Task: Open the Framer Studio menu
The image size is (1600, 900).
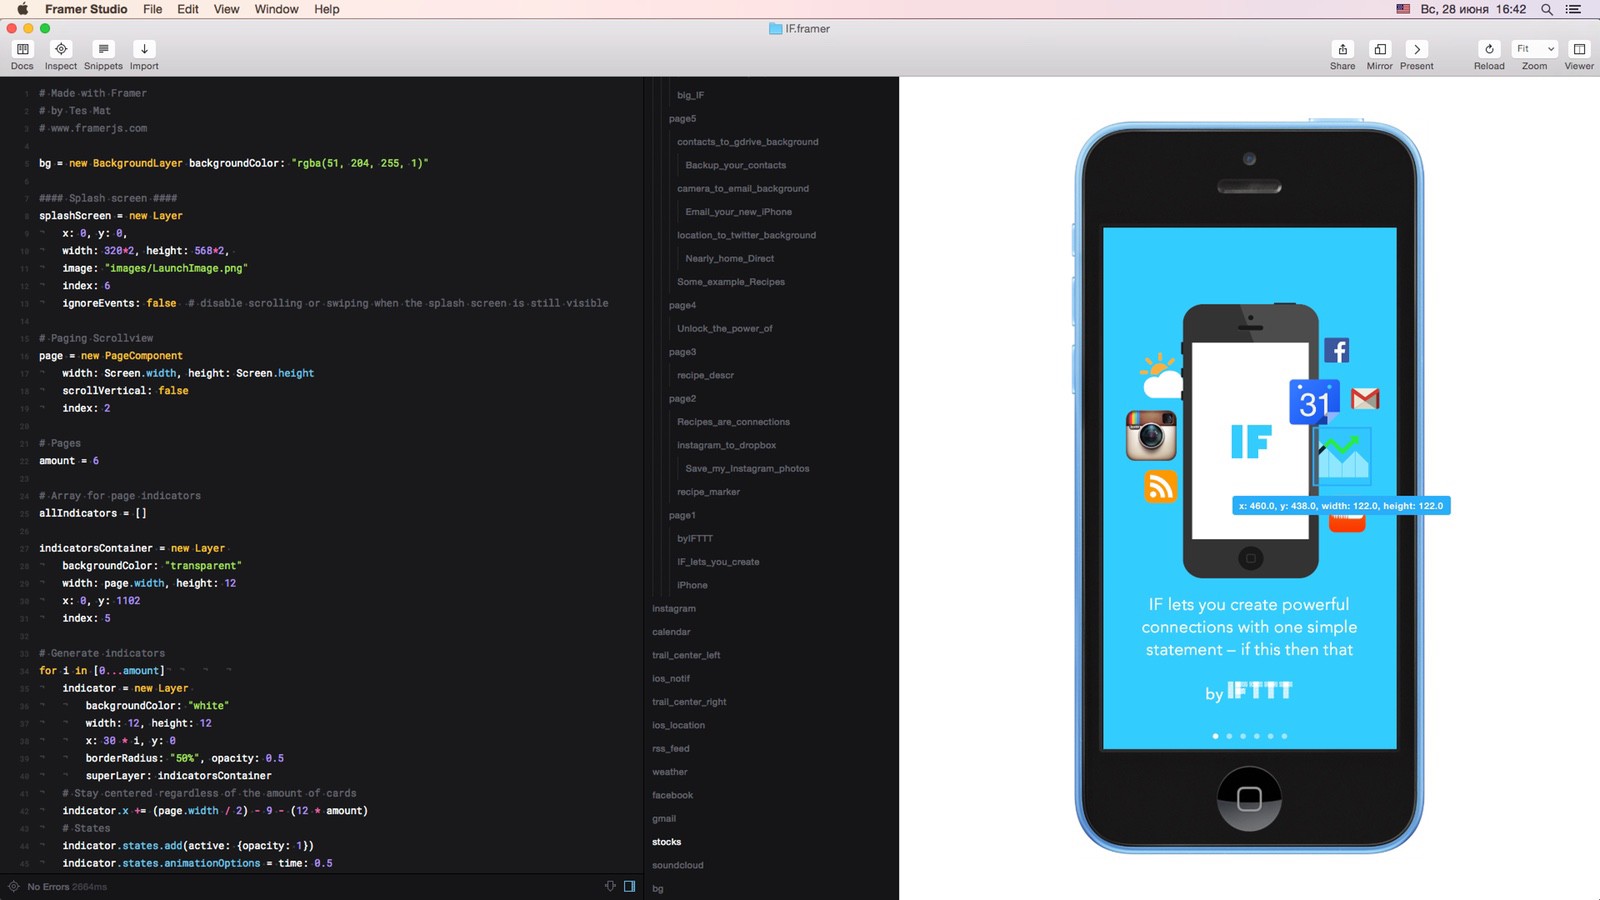Action: [x=86, y=9]
